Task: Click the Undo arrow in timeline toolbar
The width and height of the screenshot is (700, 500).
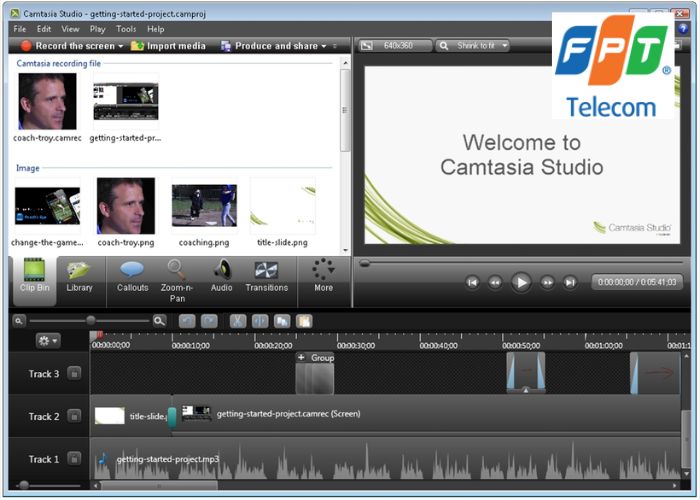Action: pos(187,321)
